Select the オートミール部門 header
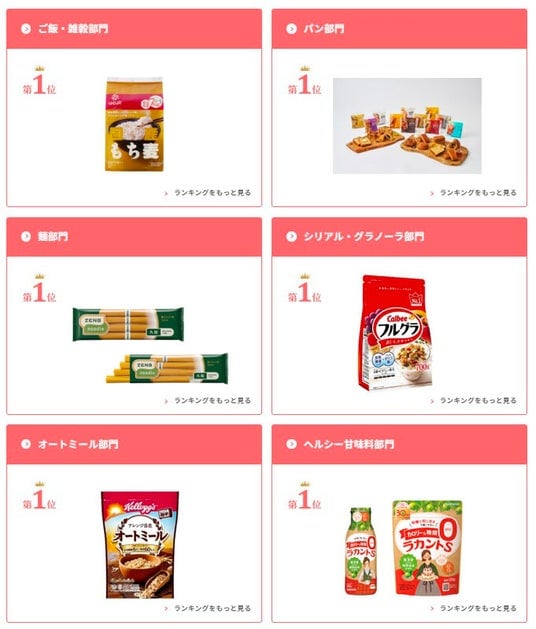This screenshot has width=536, height=629. [134, 444]
